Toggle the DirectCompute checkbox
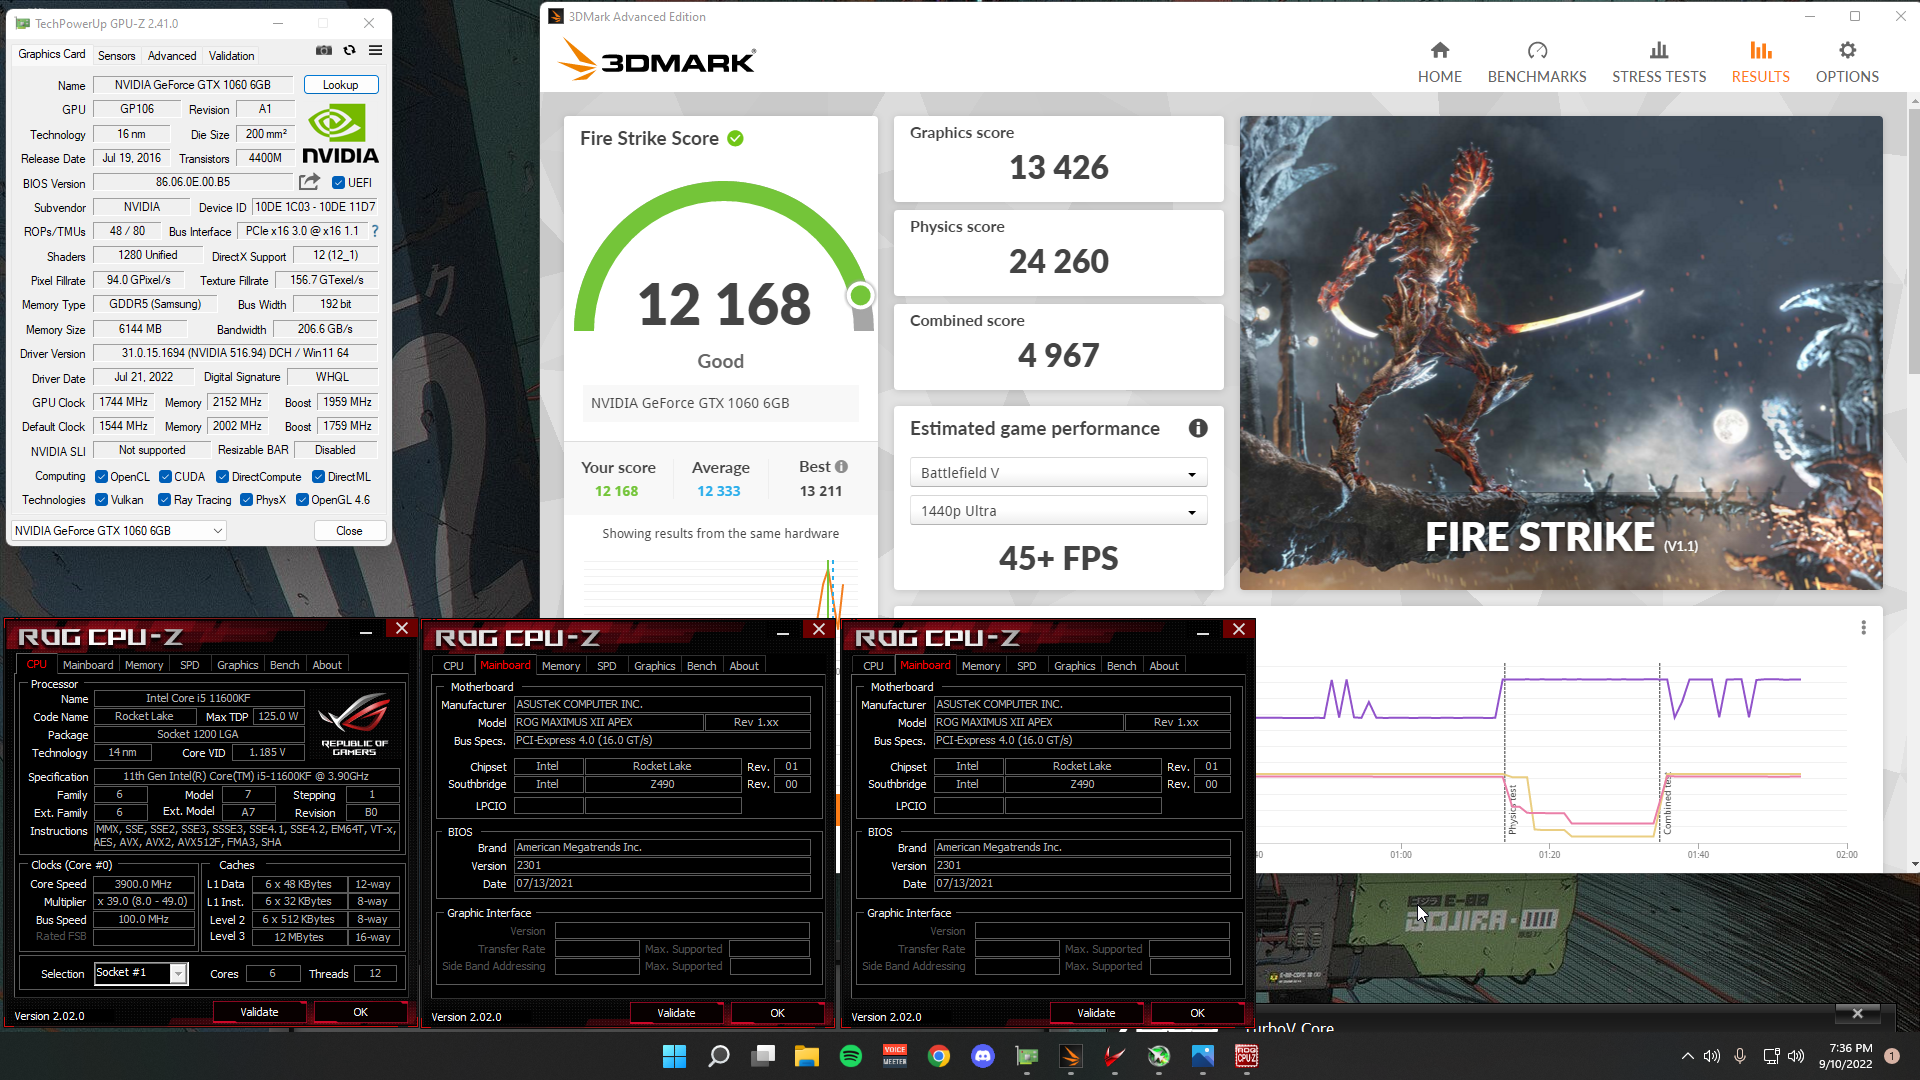 (x=222, y=477)
